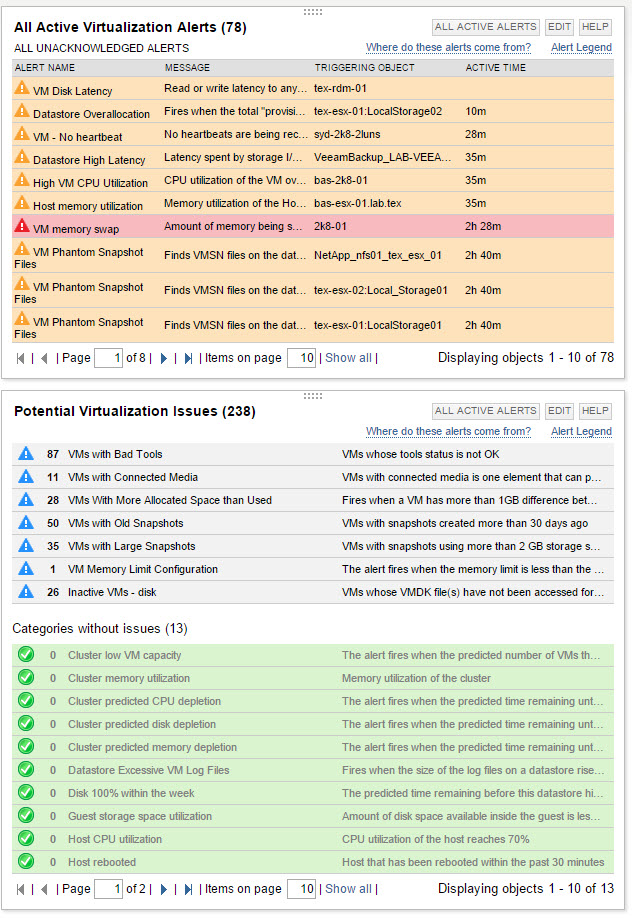Click EDIT button in the Potential Issues panel
Viewport: 632px width, 918px height.
point(559,411)
